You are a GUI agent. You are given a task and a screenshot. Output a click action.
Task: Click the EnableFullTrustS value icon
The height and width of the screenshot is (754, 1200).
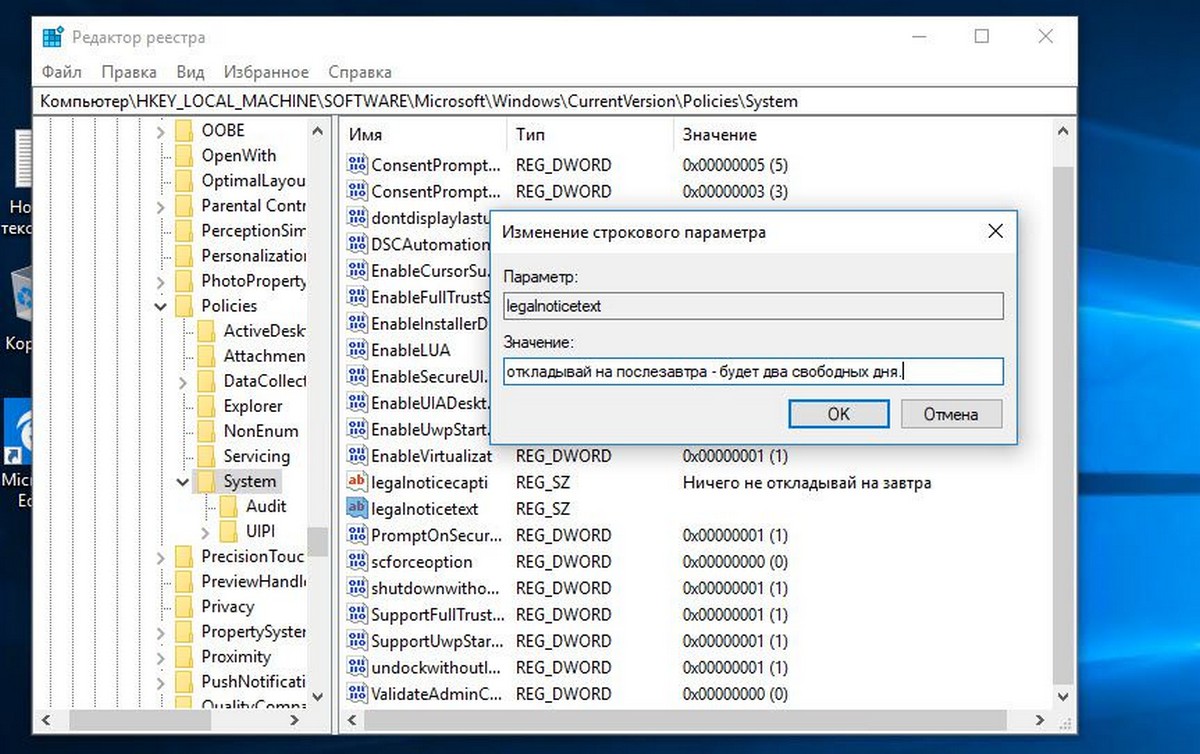[358, 297]
